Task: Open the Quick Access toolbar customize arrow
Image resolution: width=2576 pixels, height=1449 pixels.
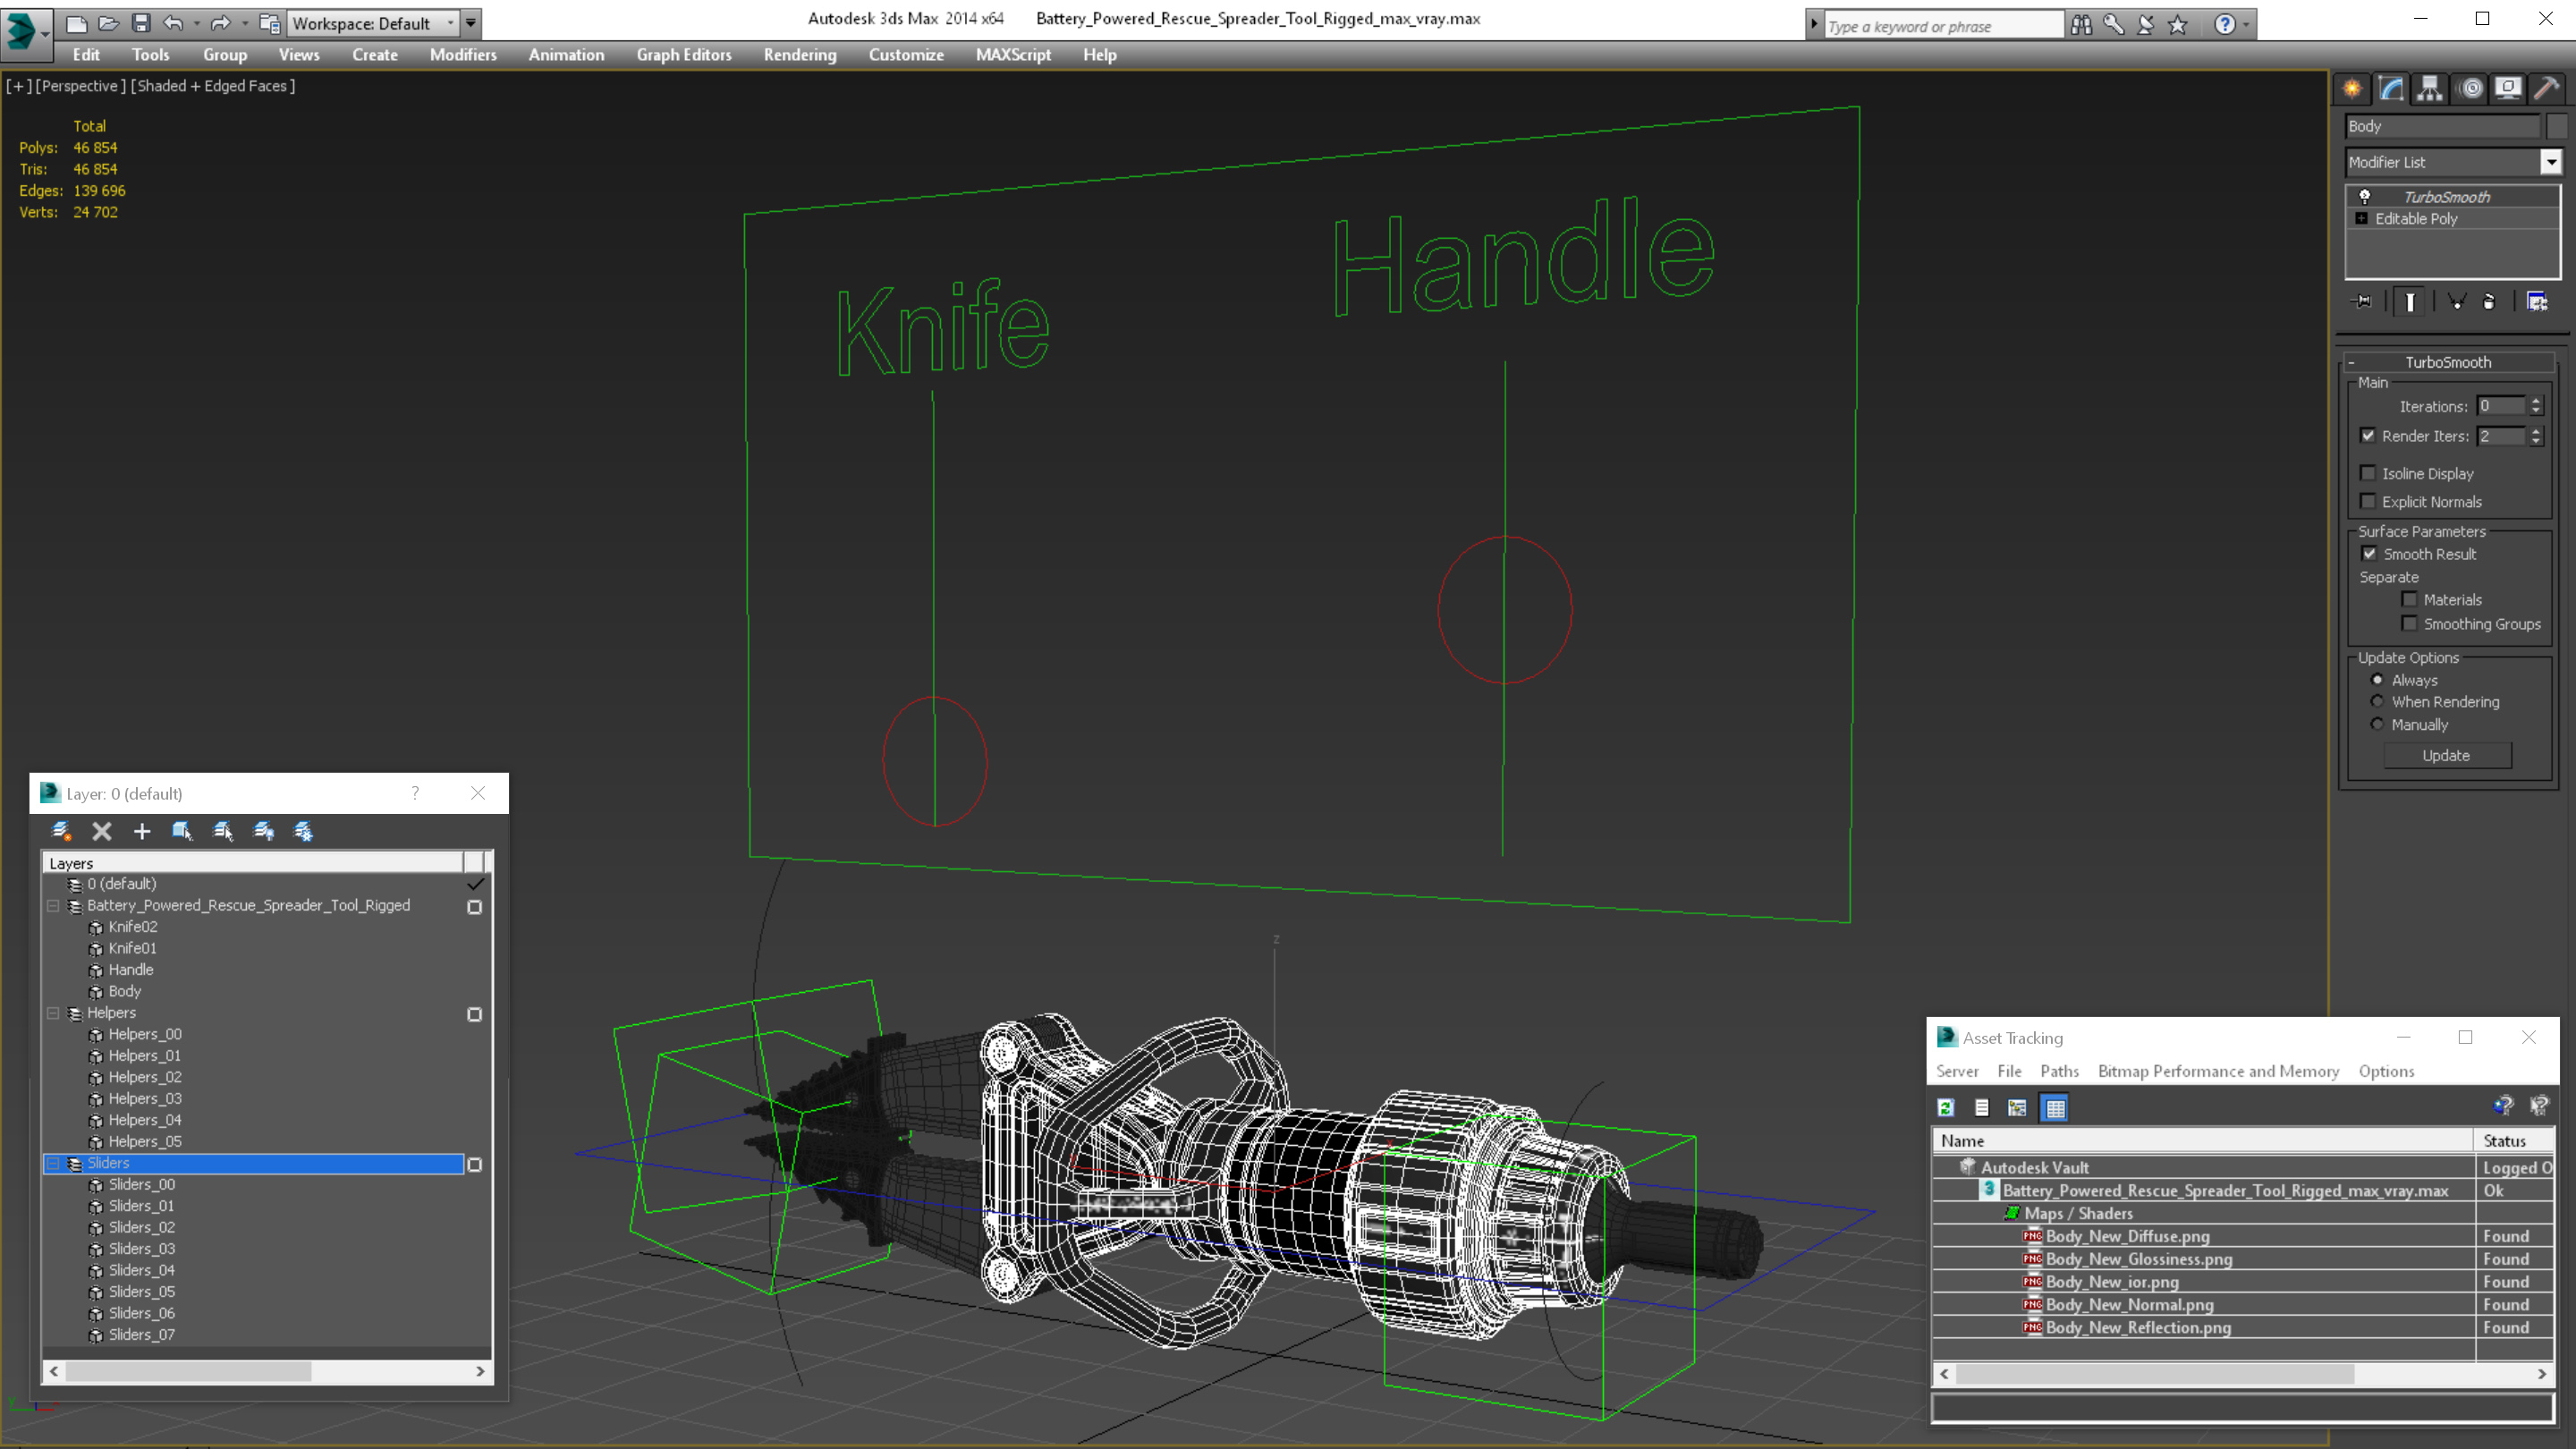Action: point(471,23)
